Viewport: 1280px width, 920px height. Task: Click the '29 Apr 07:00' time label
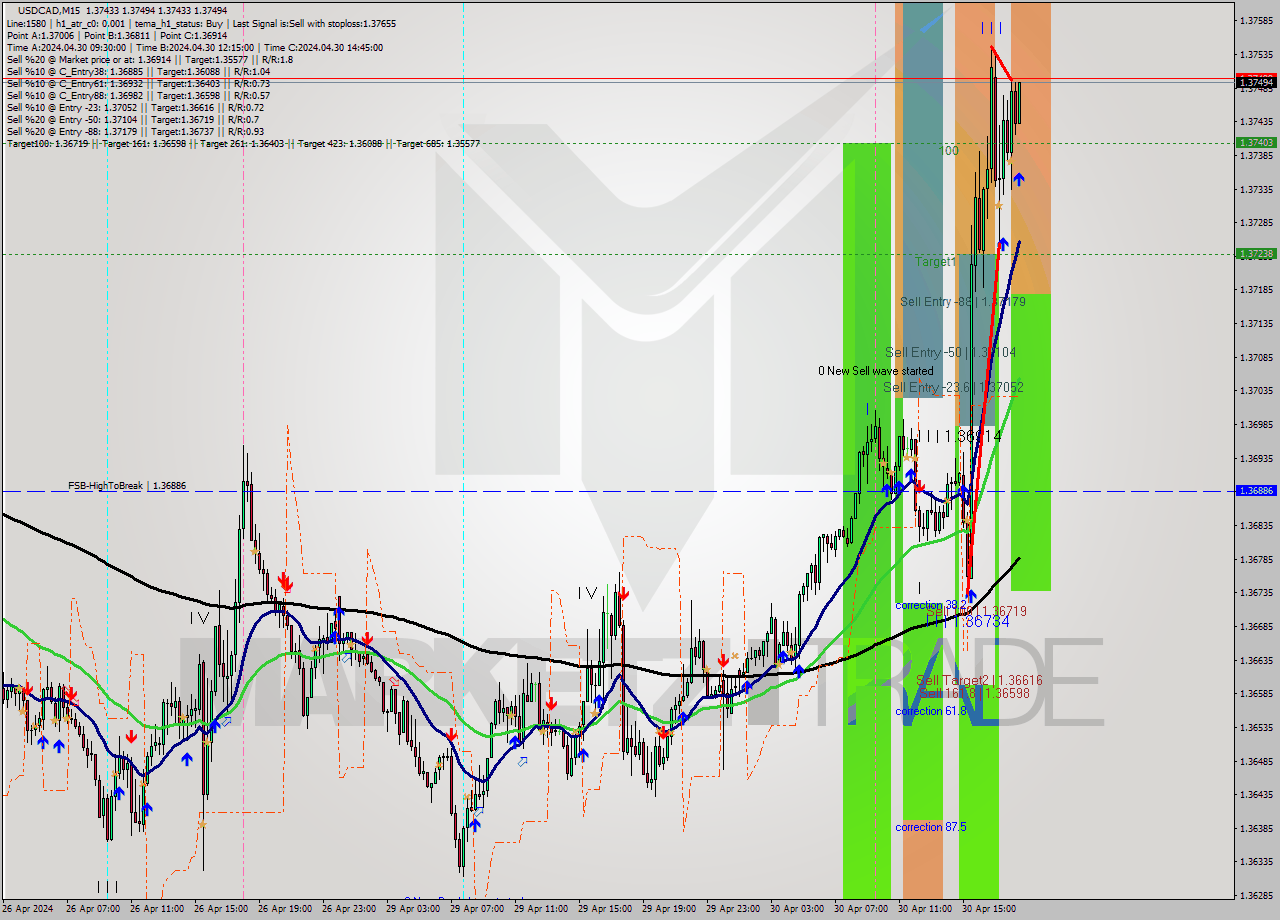point(475,909)
